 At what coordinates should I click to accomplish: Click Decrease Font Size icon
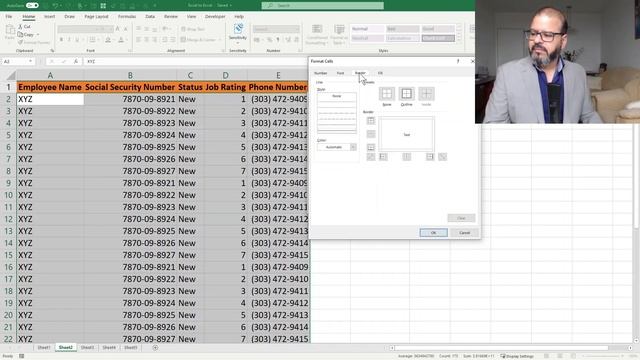click(x=126, y=29)
